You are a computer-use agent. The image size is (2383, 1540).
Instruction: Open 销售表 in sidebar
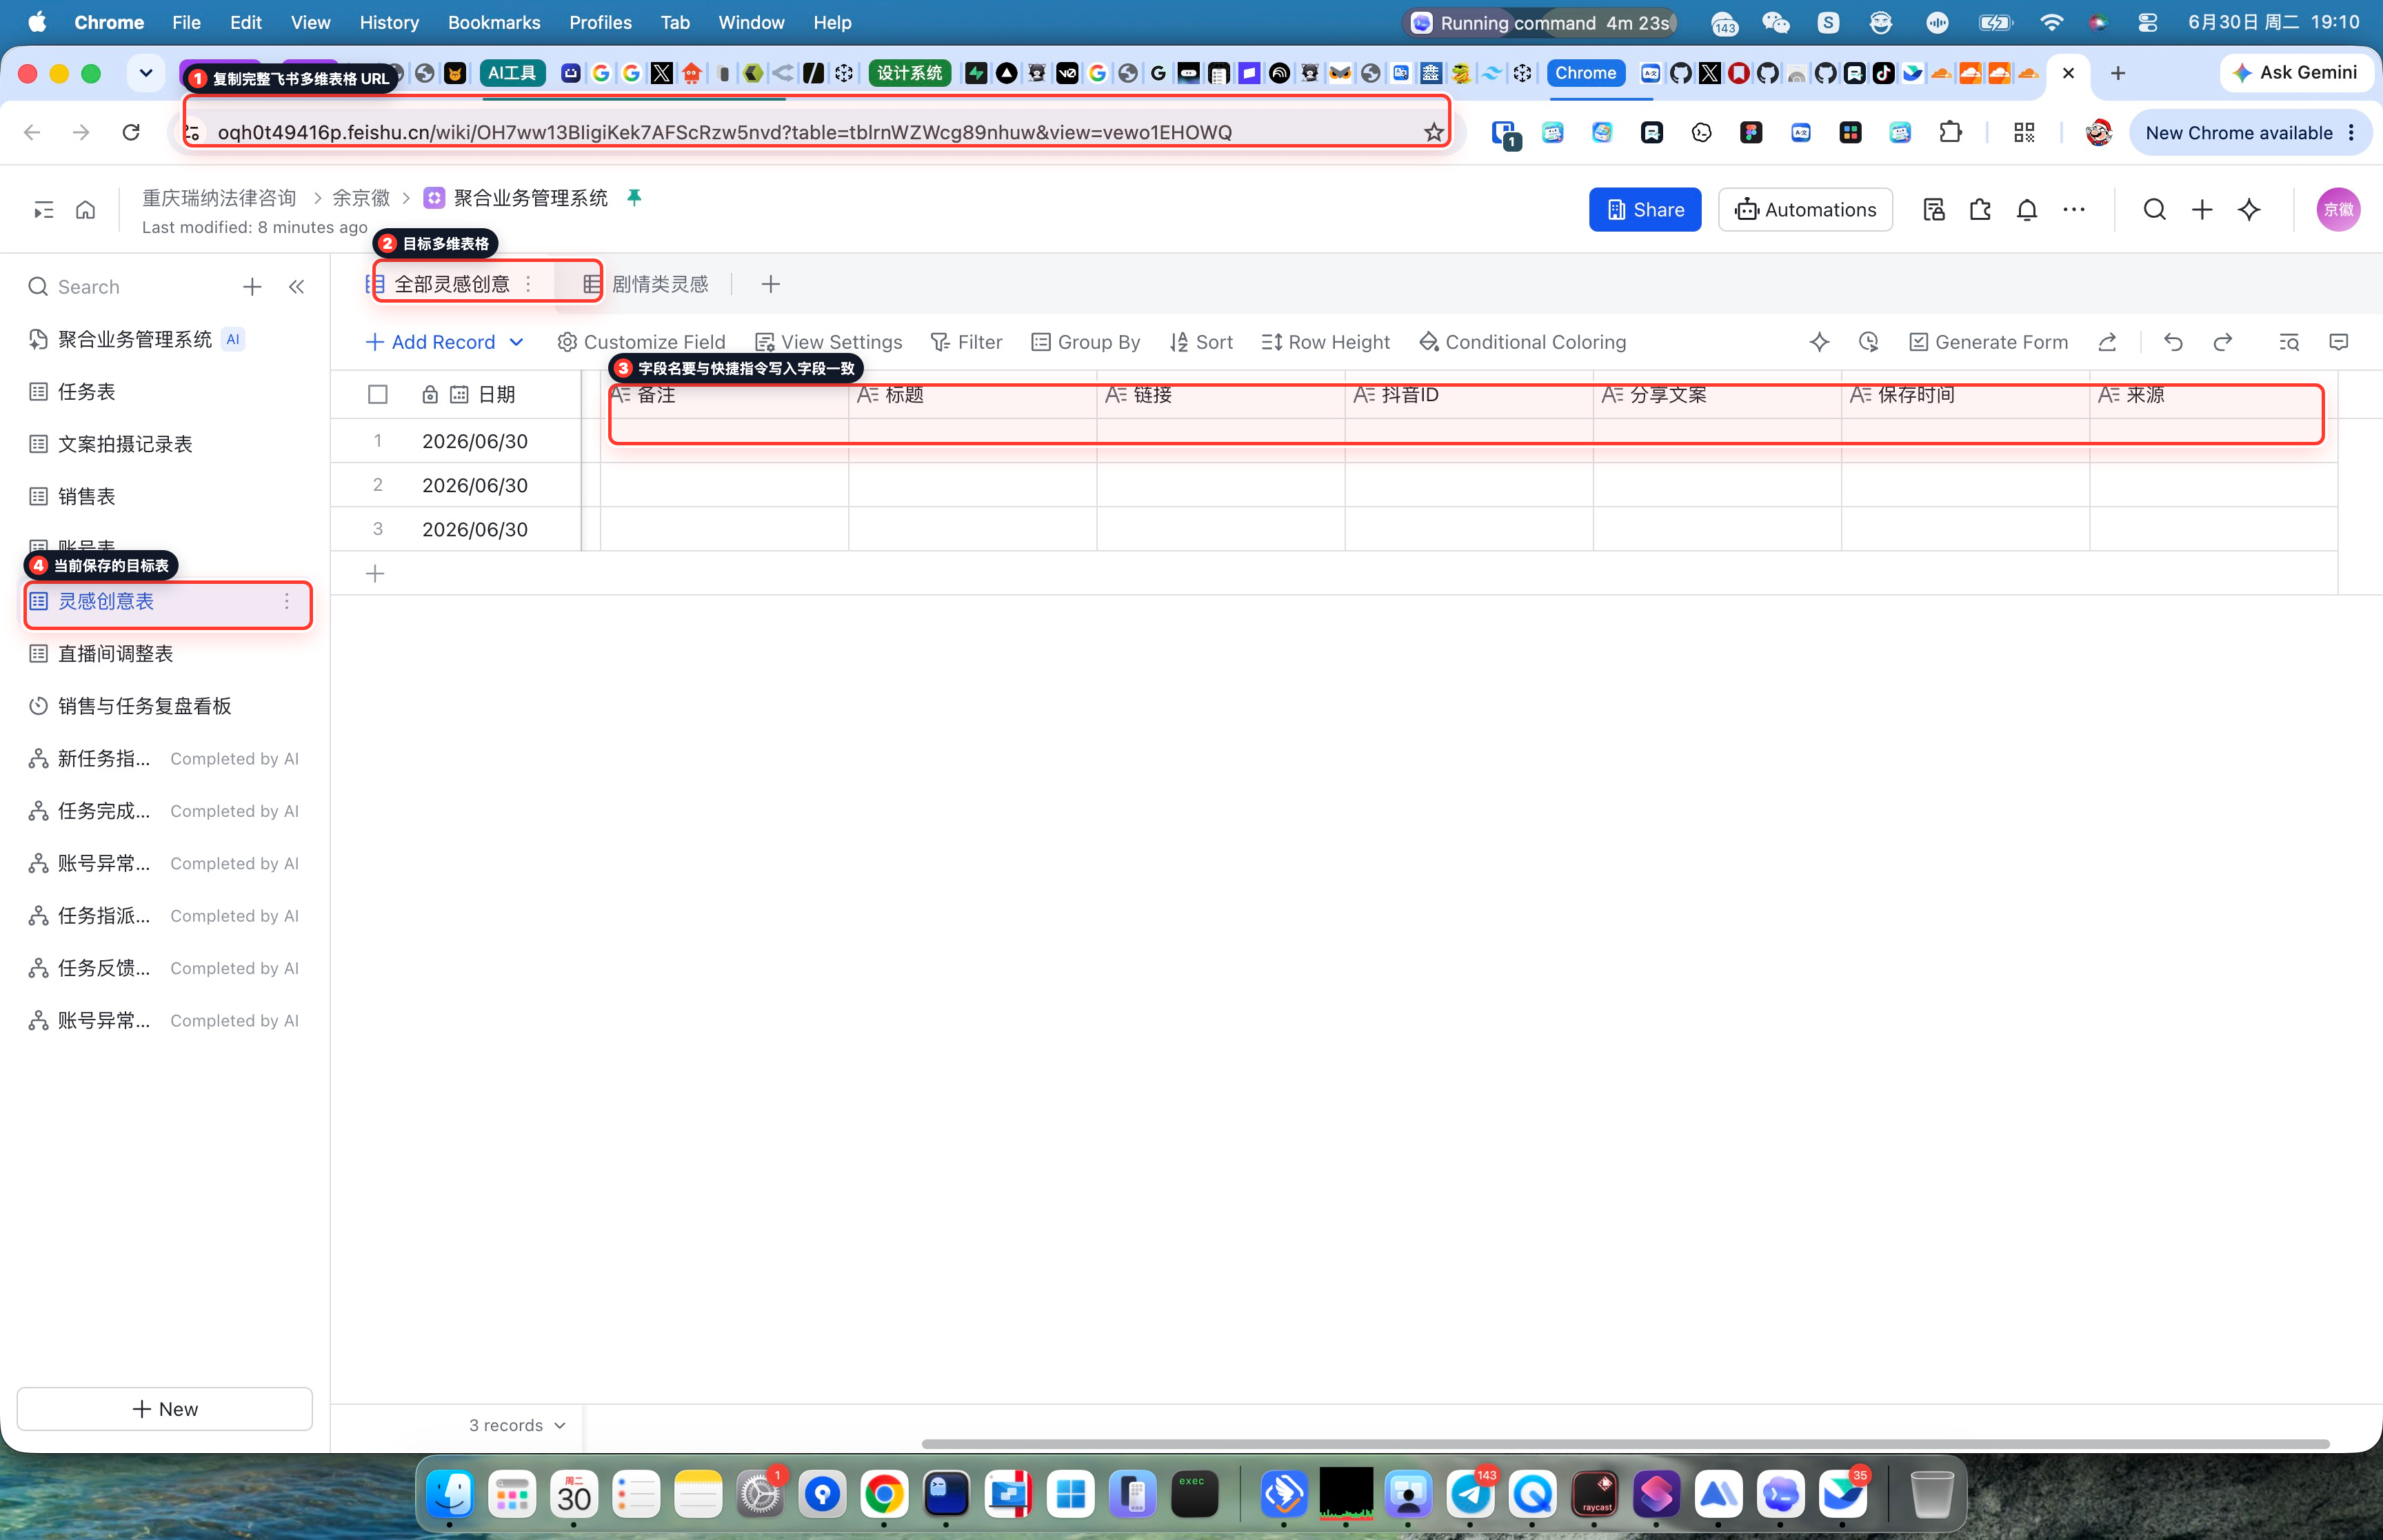[x=165, y=497]
